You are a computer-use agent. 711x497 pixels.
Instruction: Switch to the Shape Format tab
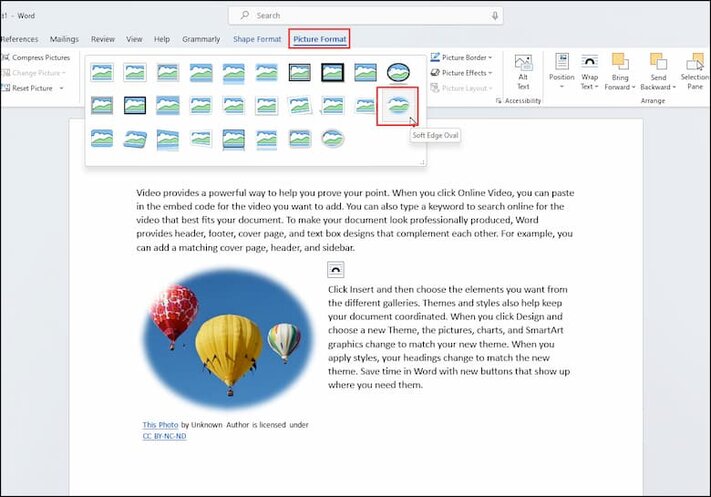257,39
